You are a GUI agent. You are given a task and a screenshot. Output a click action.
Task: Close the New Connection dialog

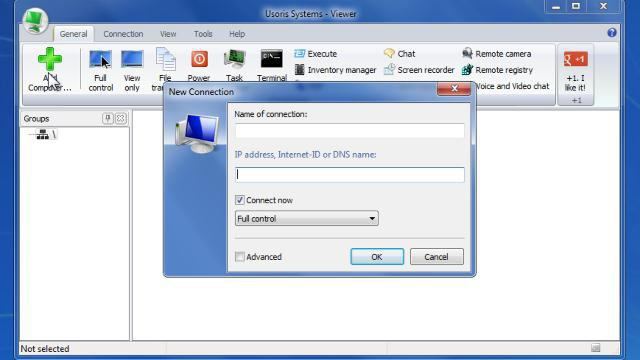(x=454, y=88)
